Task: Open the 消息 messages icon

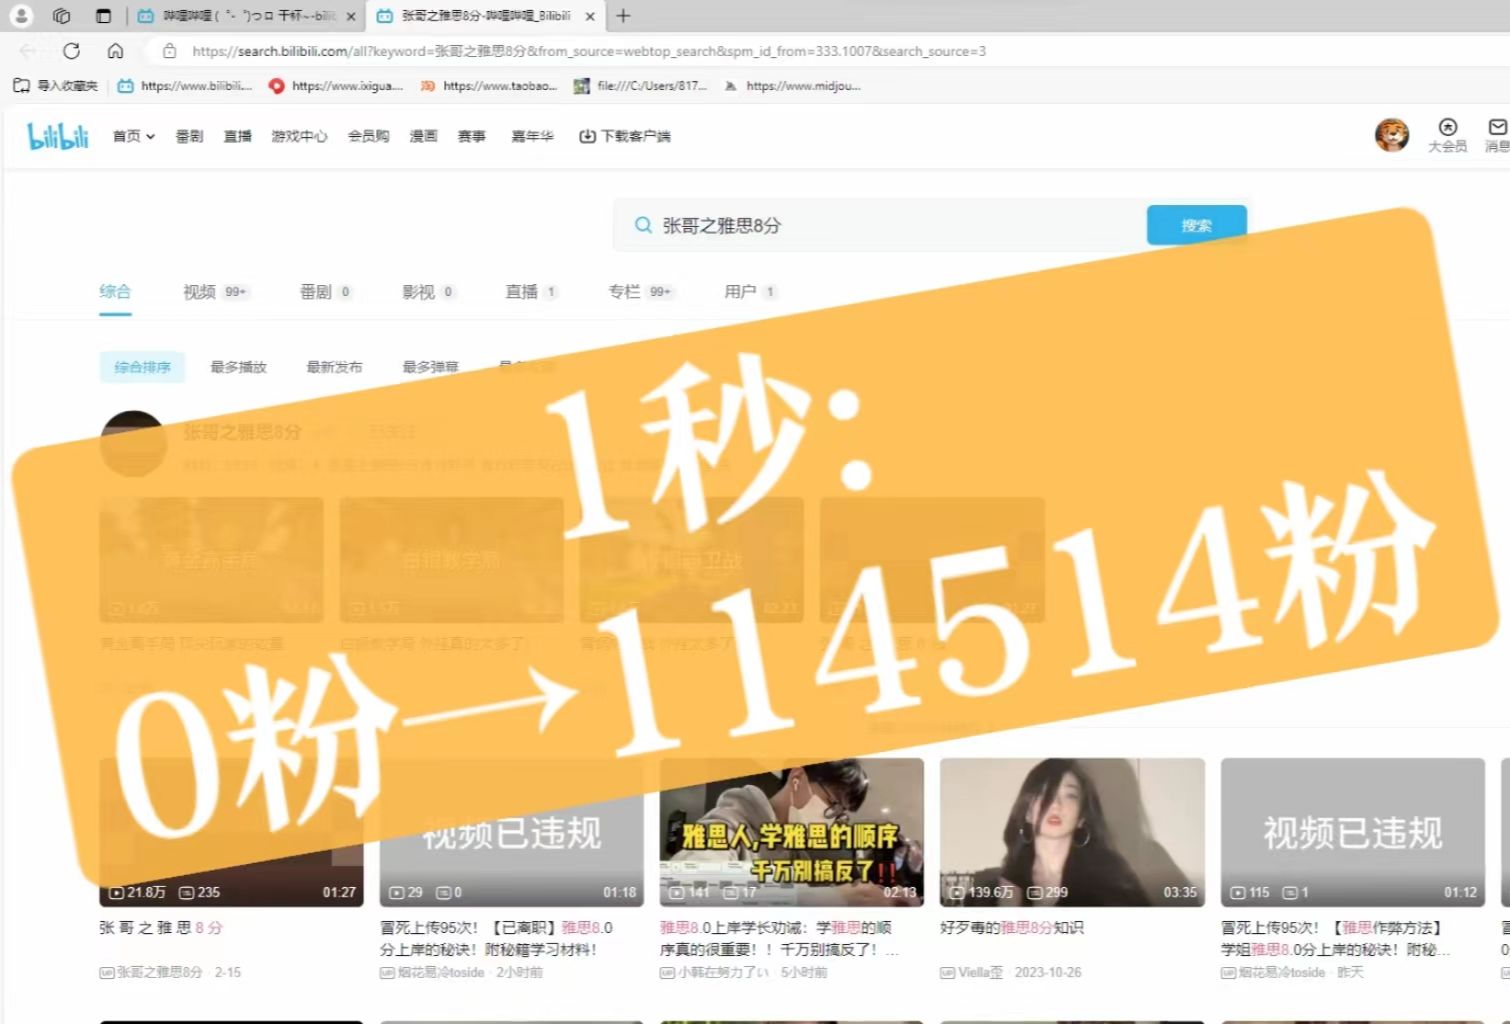Action: point(1497,135)
